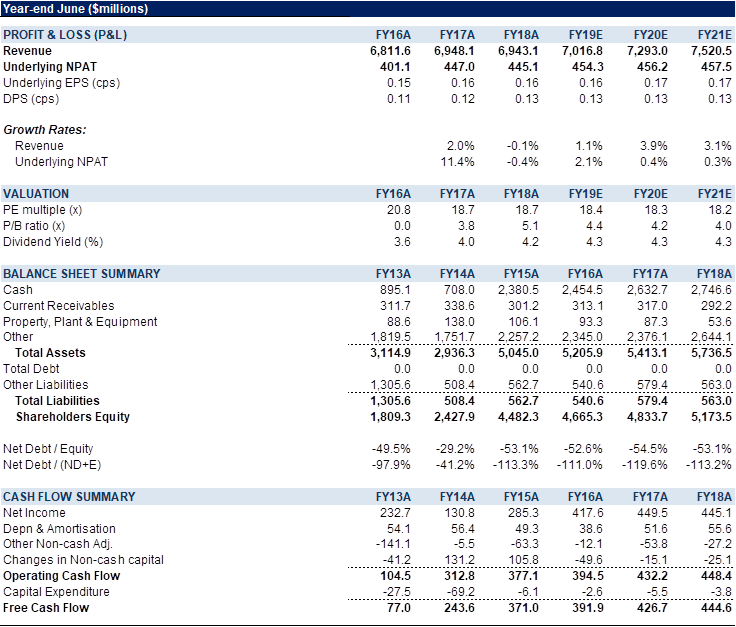Select Current Receivables value 338.6
Screen dimensions: 736x627
click(x=459, y=306)
